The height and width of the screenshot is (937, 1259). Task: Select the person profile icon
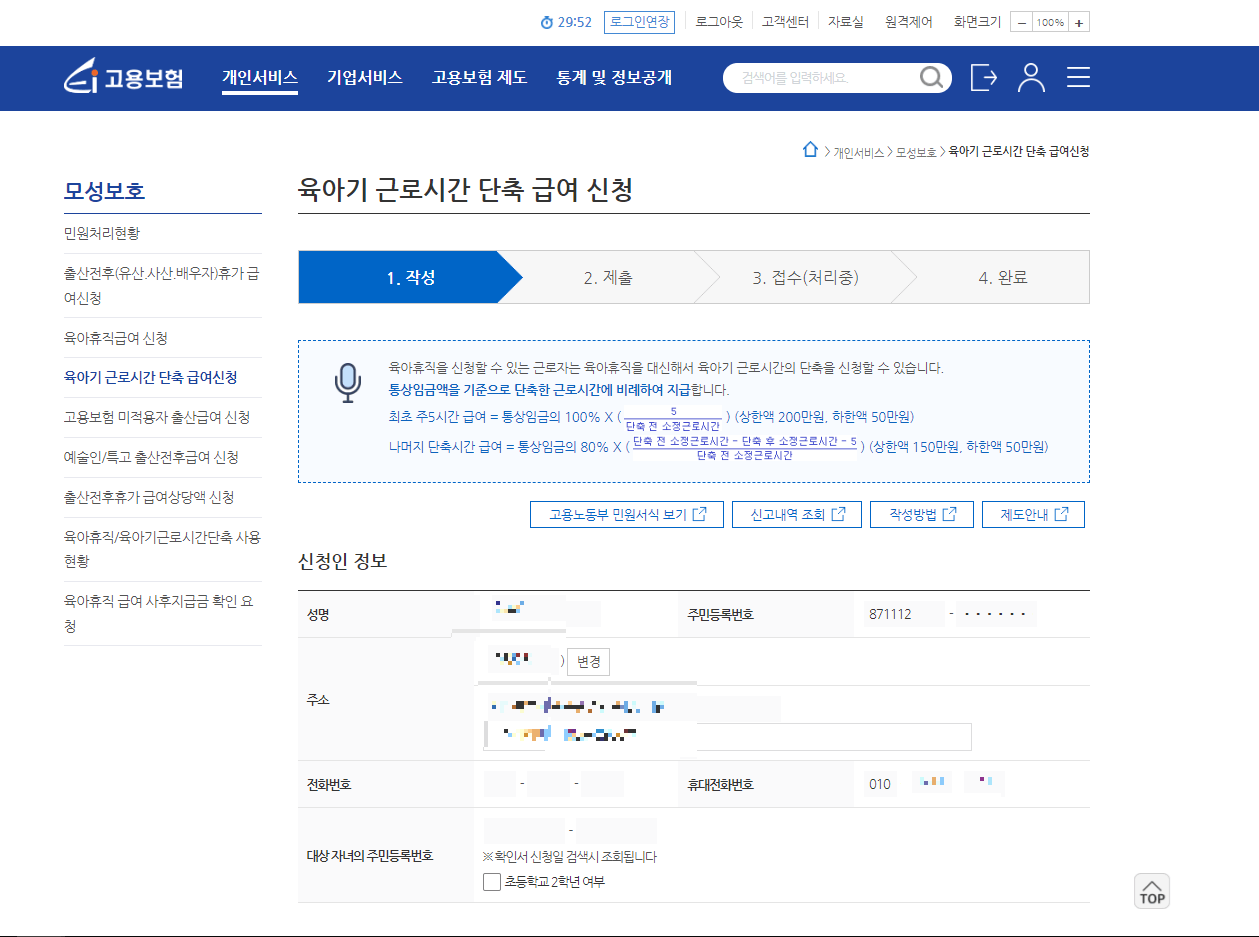click(1031, 77)
